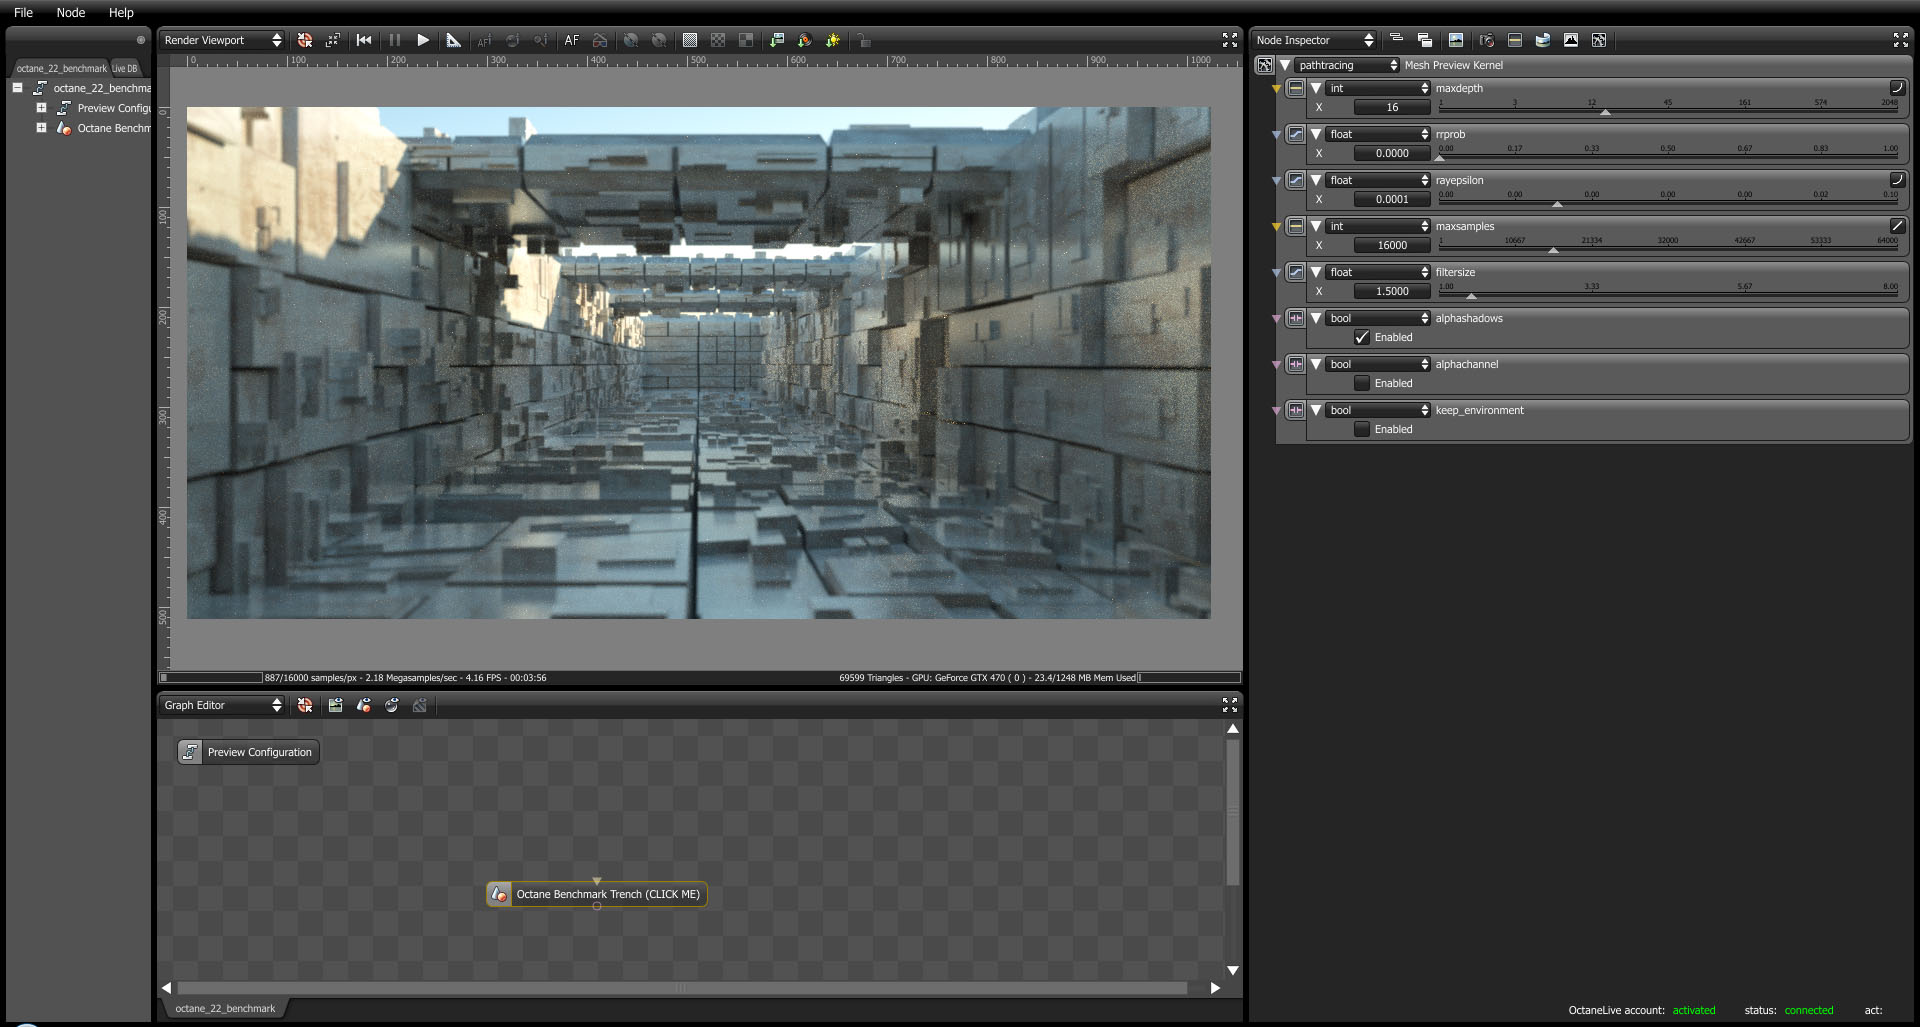Image resolution: width=1920 pixels, height=1027 pixels.
Task: Click the imager histogram icon in Node Inspector
Action: tap(1571, 40)
